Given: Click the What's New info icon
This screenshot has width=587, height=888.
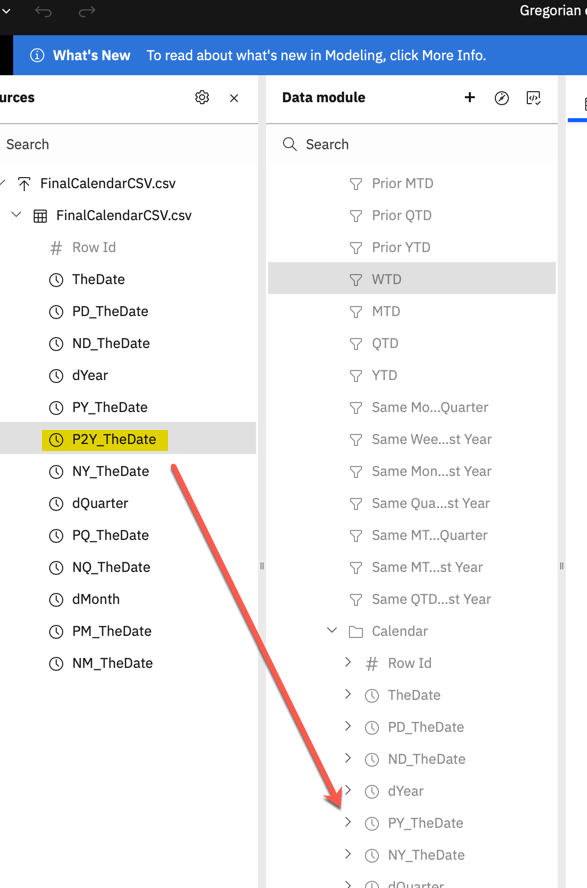Looking at the screenshot, I should point(37,55).
